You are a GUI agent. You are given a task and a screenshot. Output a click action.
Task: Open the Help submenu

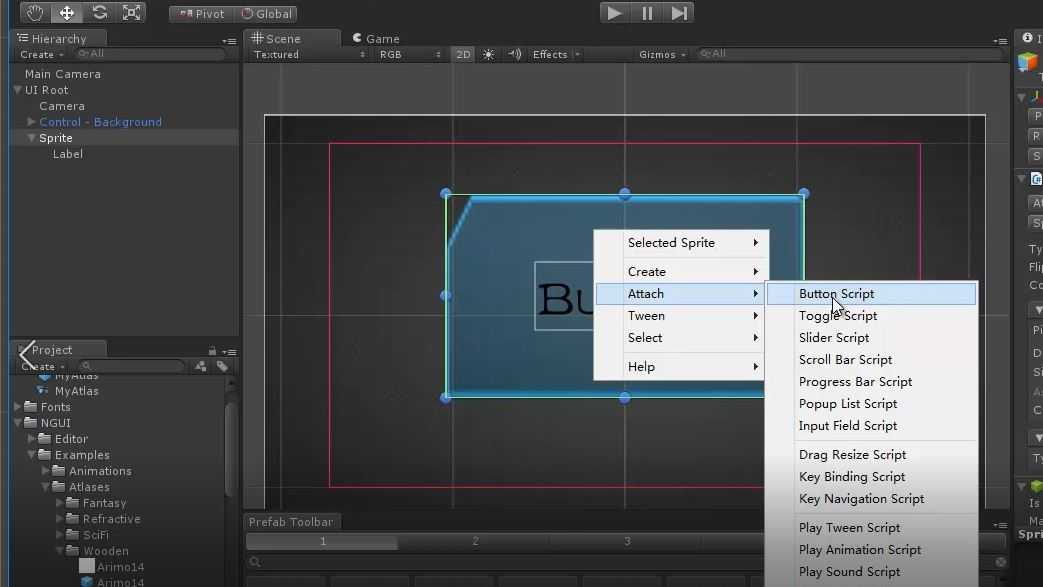tap(681, 367)
